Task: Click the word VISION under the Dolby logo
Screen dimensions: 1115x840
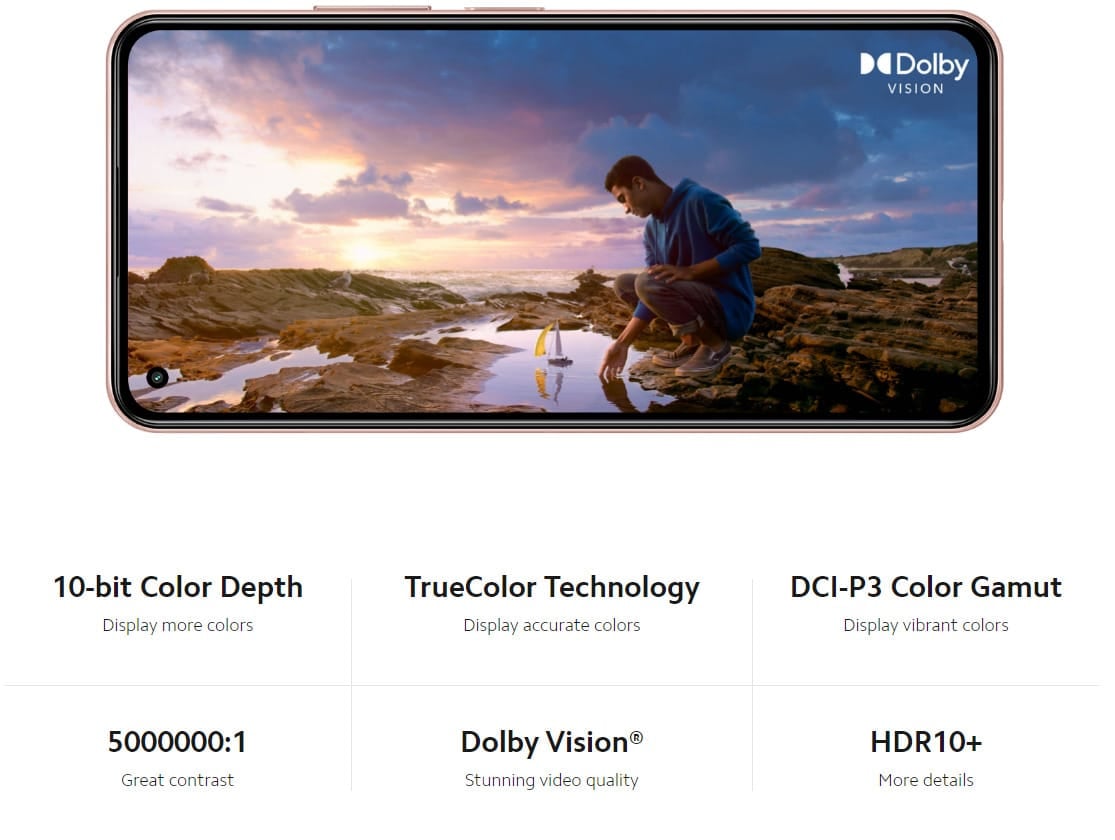Action: click(915, 89)
